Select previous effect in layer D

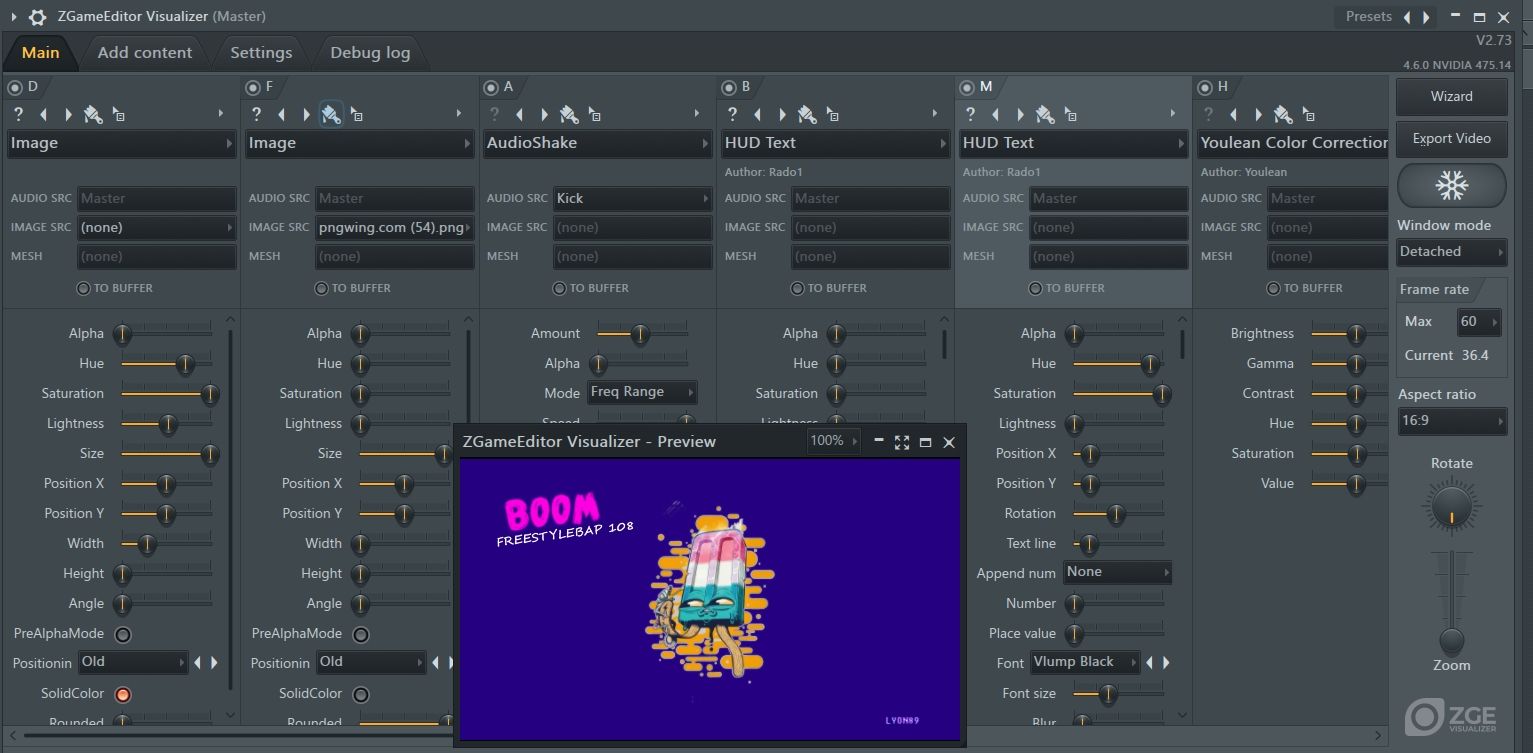pos(43,114)
